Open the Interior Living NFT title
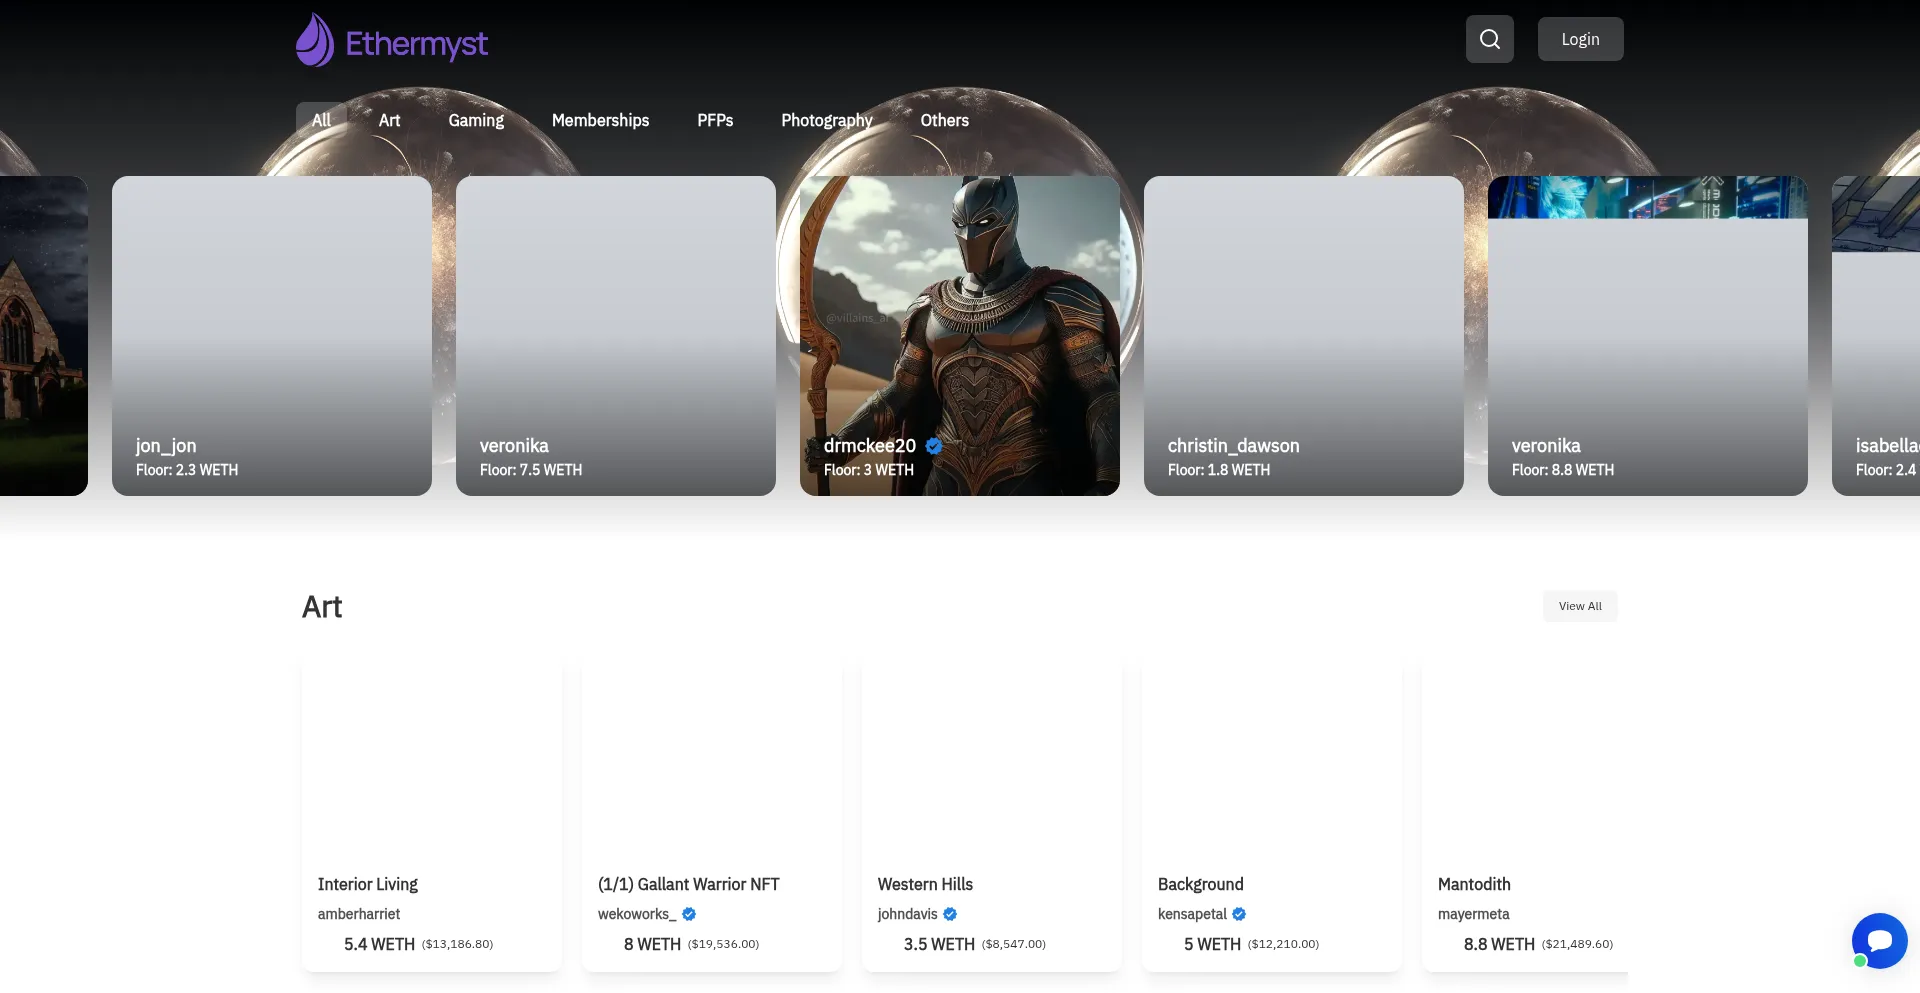Image resolution: width=1920 pixels, height=993 pixels. (x=368, y=884)
